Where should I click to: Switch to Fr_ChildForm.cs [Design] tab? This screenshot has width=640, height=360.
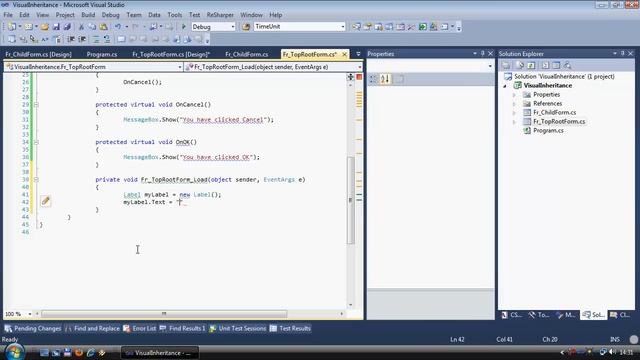point(38,54)
